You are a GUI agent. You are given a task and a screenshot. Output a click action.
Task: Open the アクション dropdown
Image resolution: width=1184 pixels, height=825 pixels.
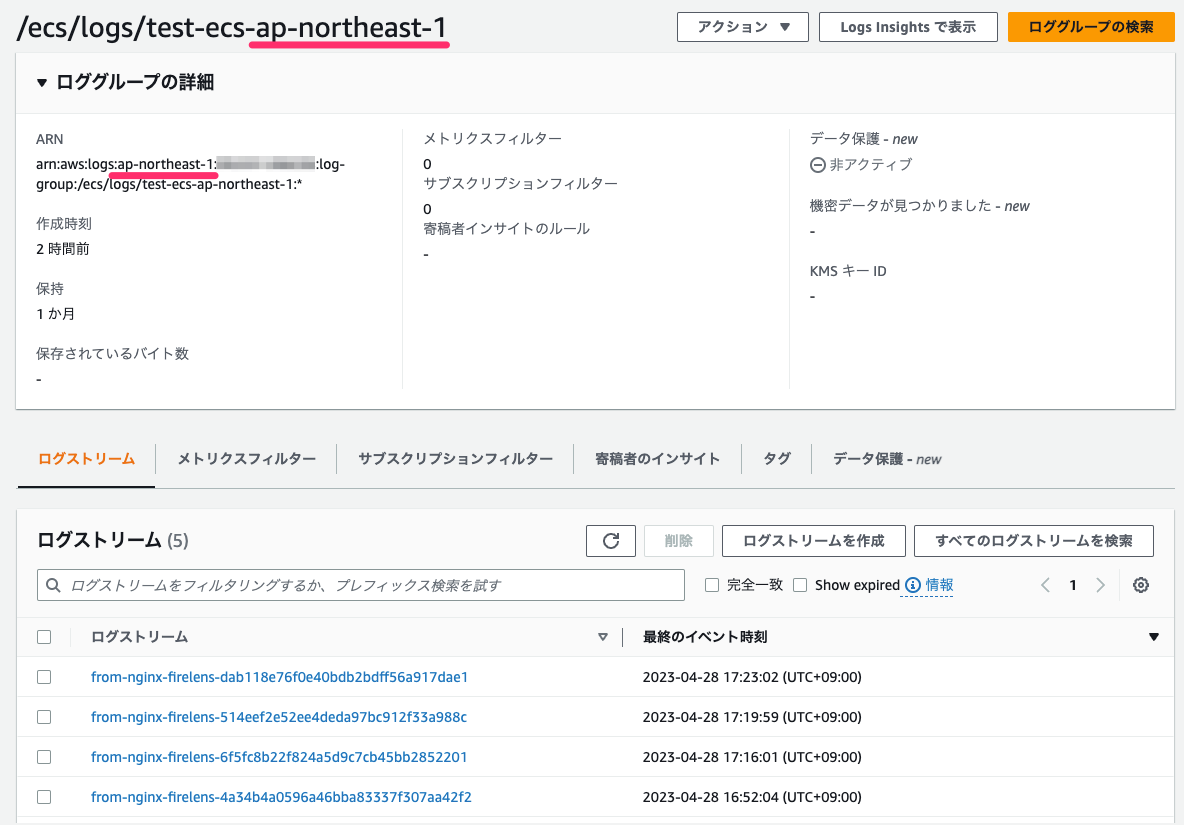(x=742, y=27)
